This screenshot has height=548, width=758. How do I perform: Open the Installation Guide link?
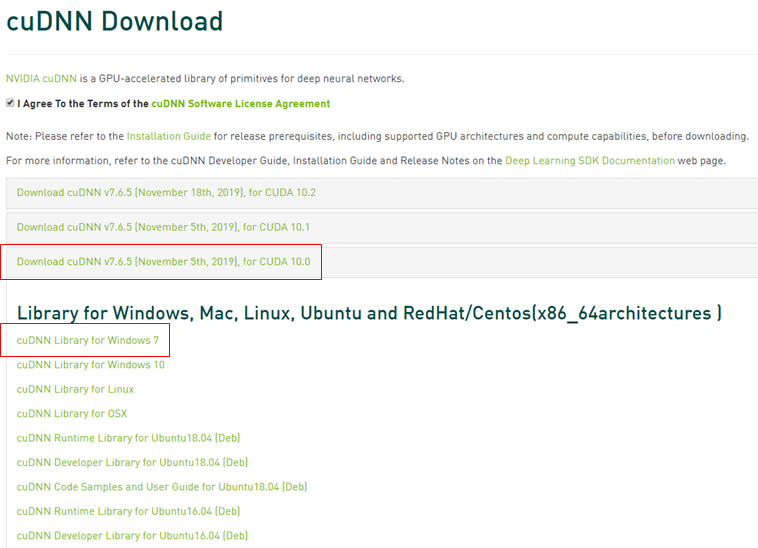tap(169, 136)
